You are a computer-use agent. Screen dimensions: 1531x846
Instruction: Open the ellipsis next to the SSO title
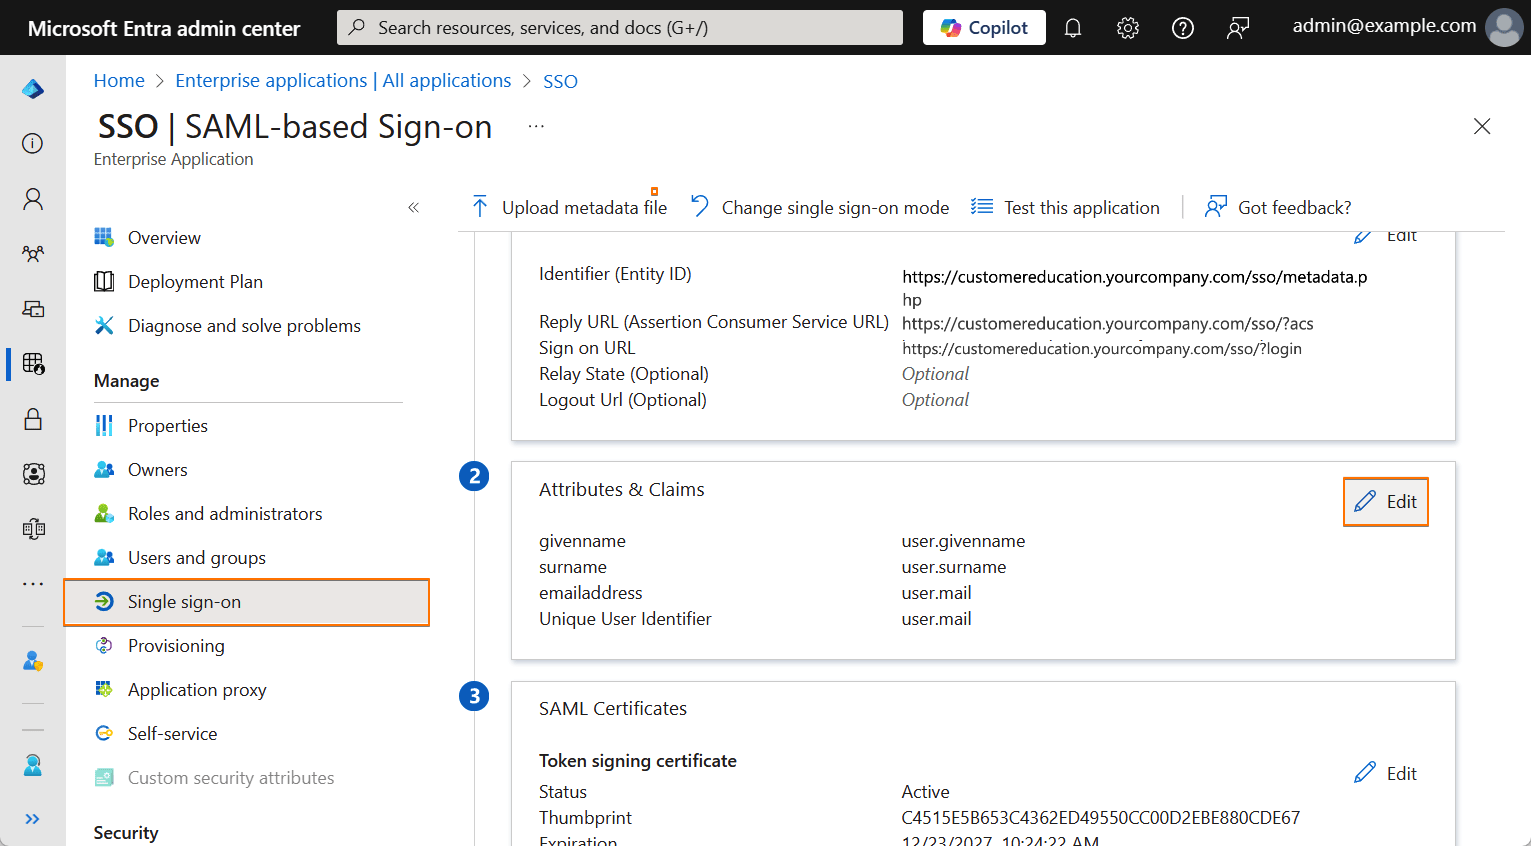point(536,124)
